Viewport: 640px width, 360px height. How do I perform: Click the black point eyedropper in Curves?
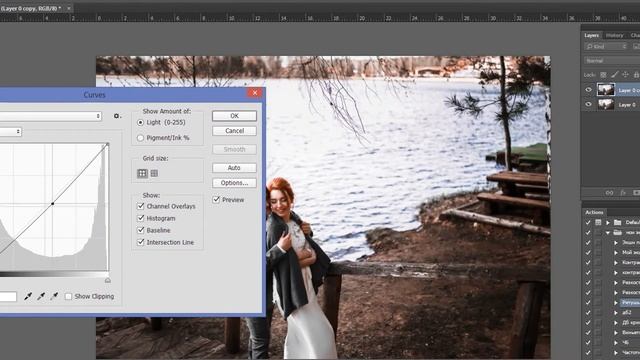28,296
